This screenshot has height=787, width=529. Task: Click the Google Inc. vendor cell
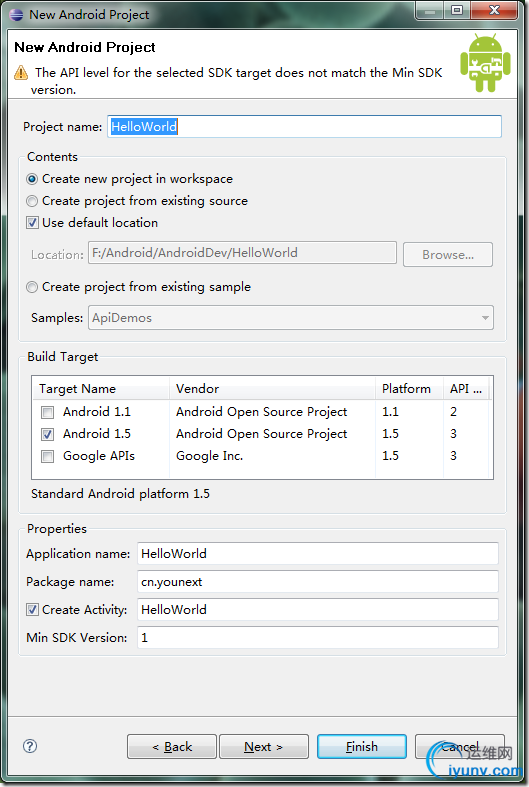click(210, 456)
